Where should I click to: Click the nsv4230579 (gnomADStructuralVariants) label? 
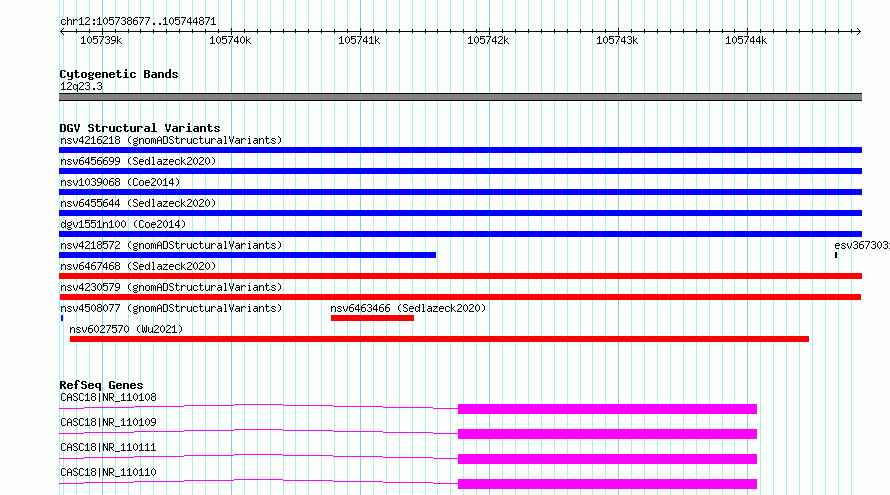(x=171, y=287)
